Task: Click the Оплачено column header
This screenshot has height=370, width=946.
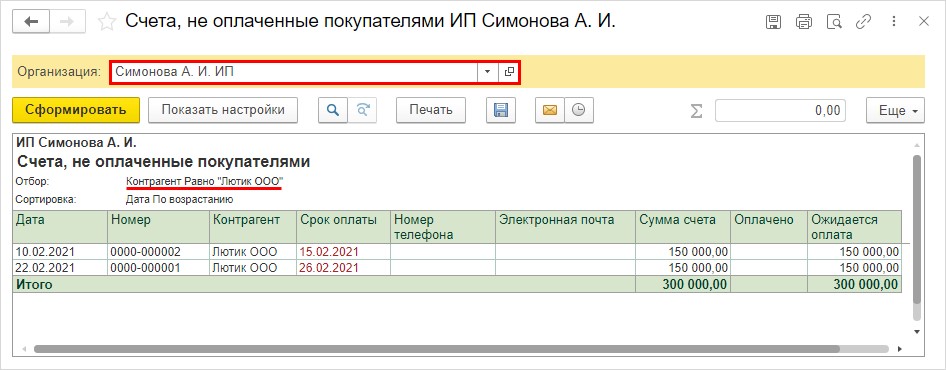Action: (x=769, y=227)
